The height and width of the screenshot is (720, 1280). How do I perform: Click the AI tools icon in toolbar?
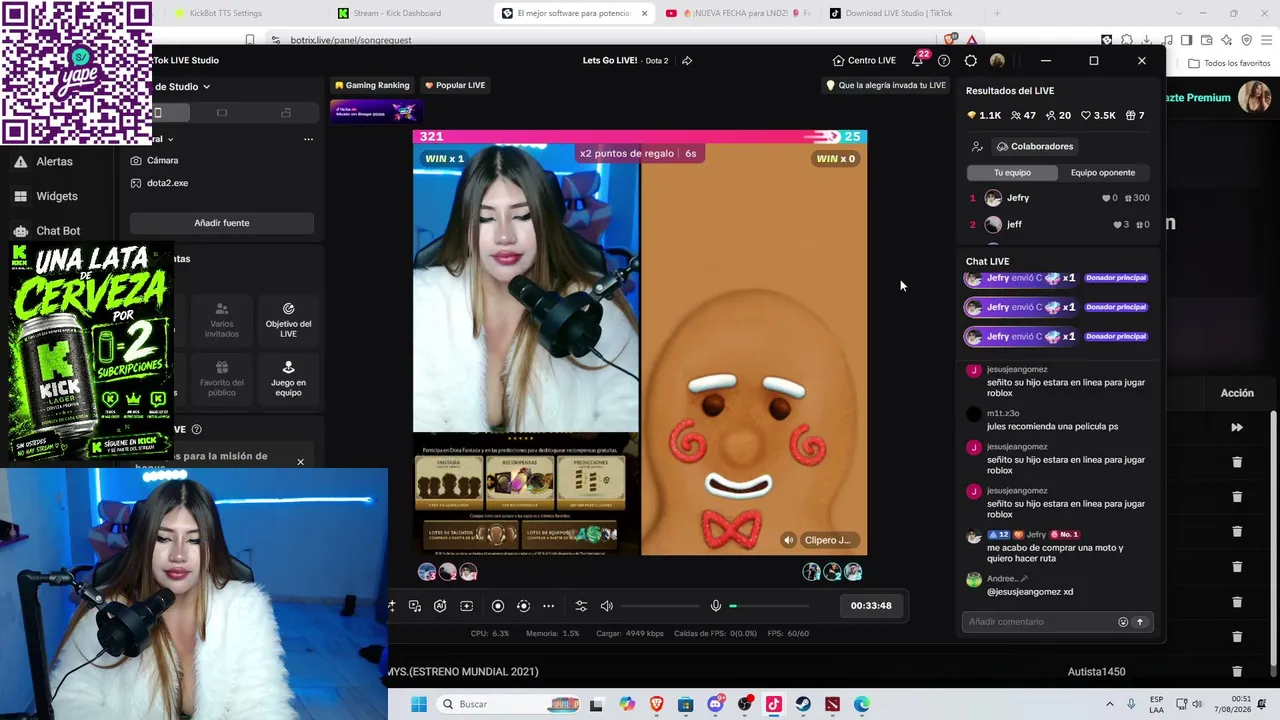[440, 606]
